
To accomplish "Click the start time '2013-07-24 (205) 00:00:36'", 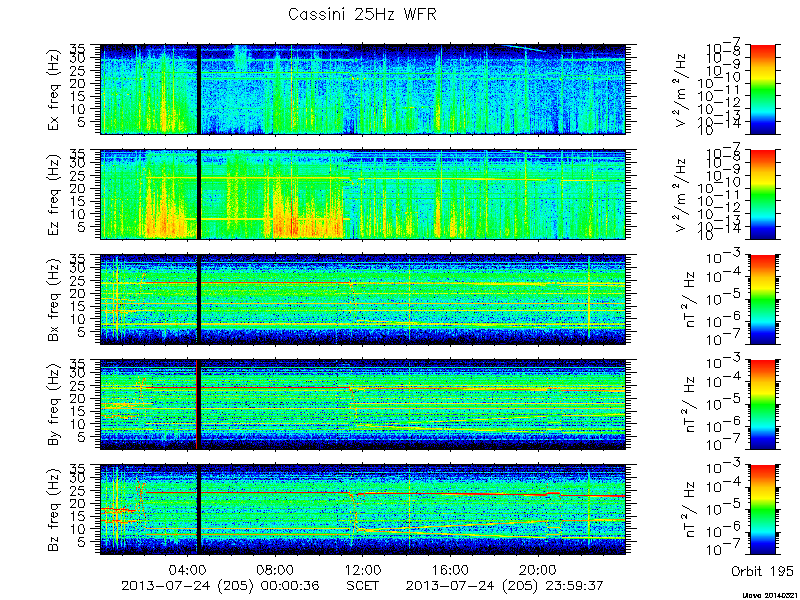I will point(220,585).
